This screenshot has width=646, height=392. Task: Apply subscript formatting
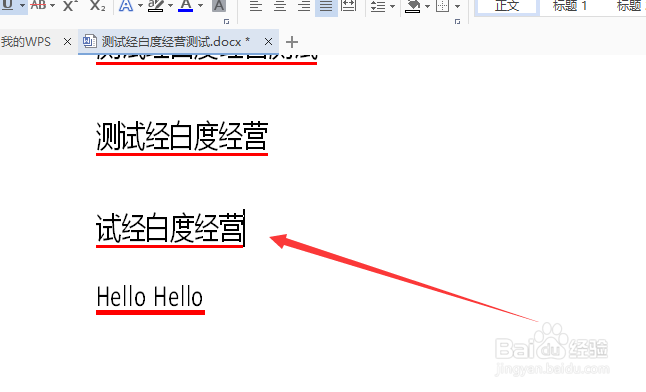click(x=98, y=5)
